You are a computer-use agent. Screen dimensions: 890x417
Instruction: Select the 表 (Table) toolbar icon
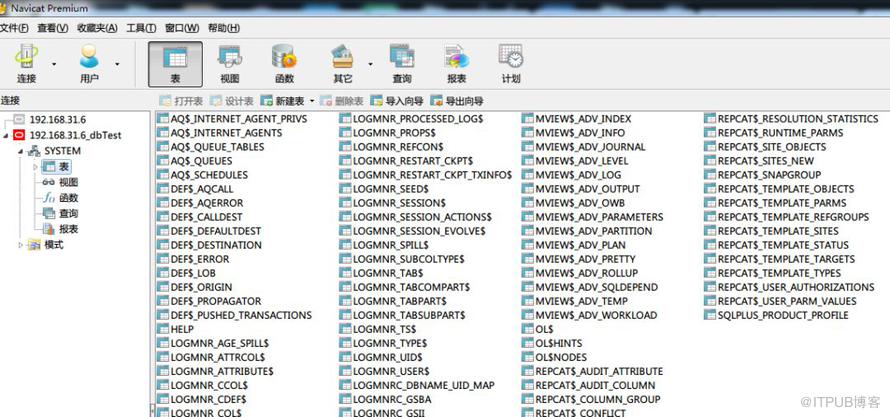(175, 63)
